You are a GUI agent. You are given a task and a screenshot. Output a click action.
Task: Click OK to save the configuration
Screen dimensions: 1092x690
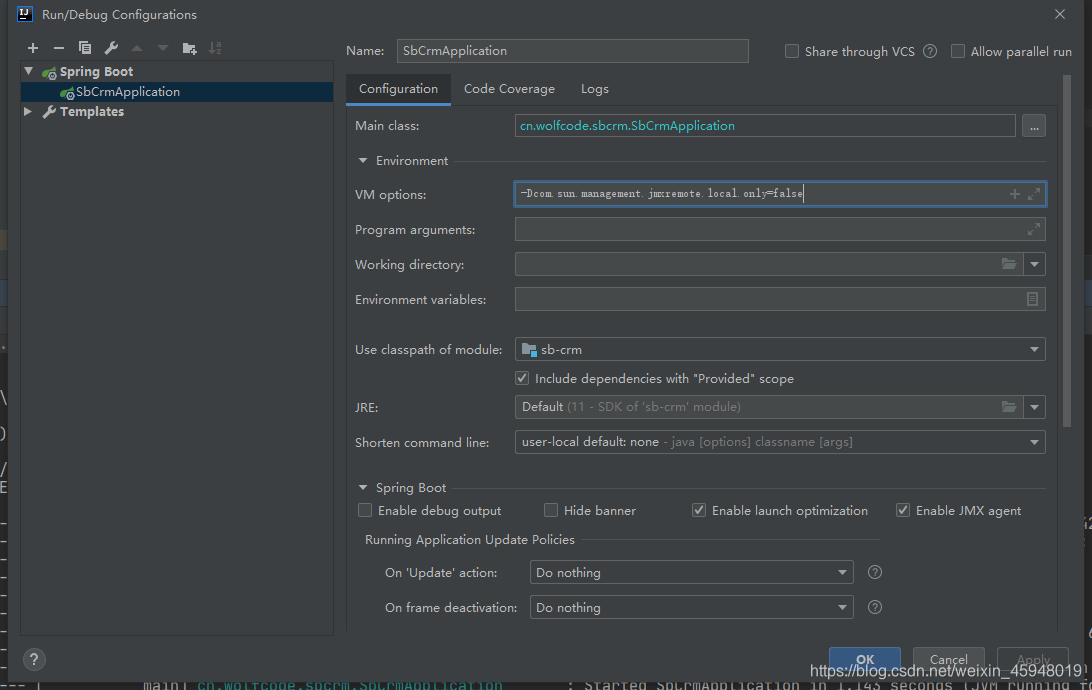click(x=864, y=657)
